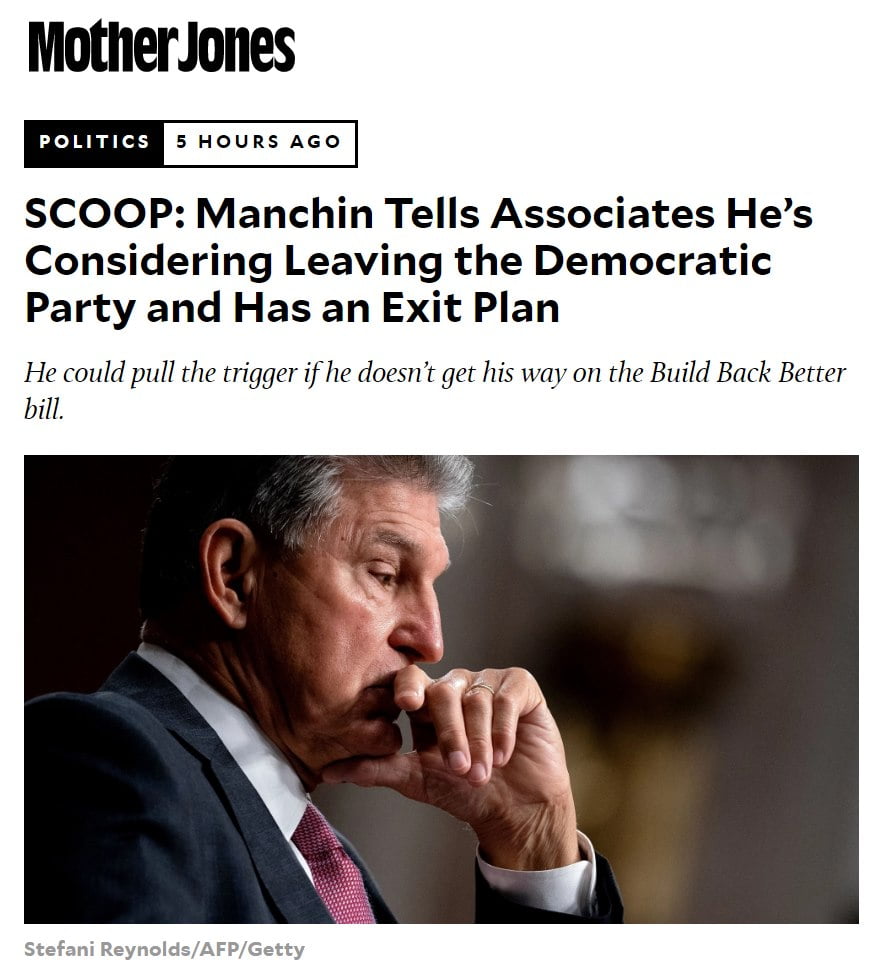Click the word "bill." under the subheadline

pyautogui.click(x=44, y=410)
